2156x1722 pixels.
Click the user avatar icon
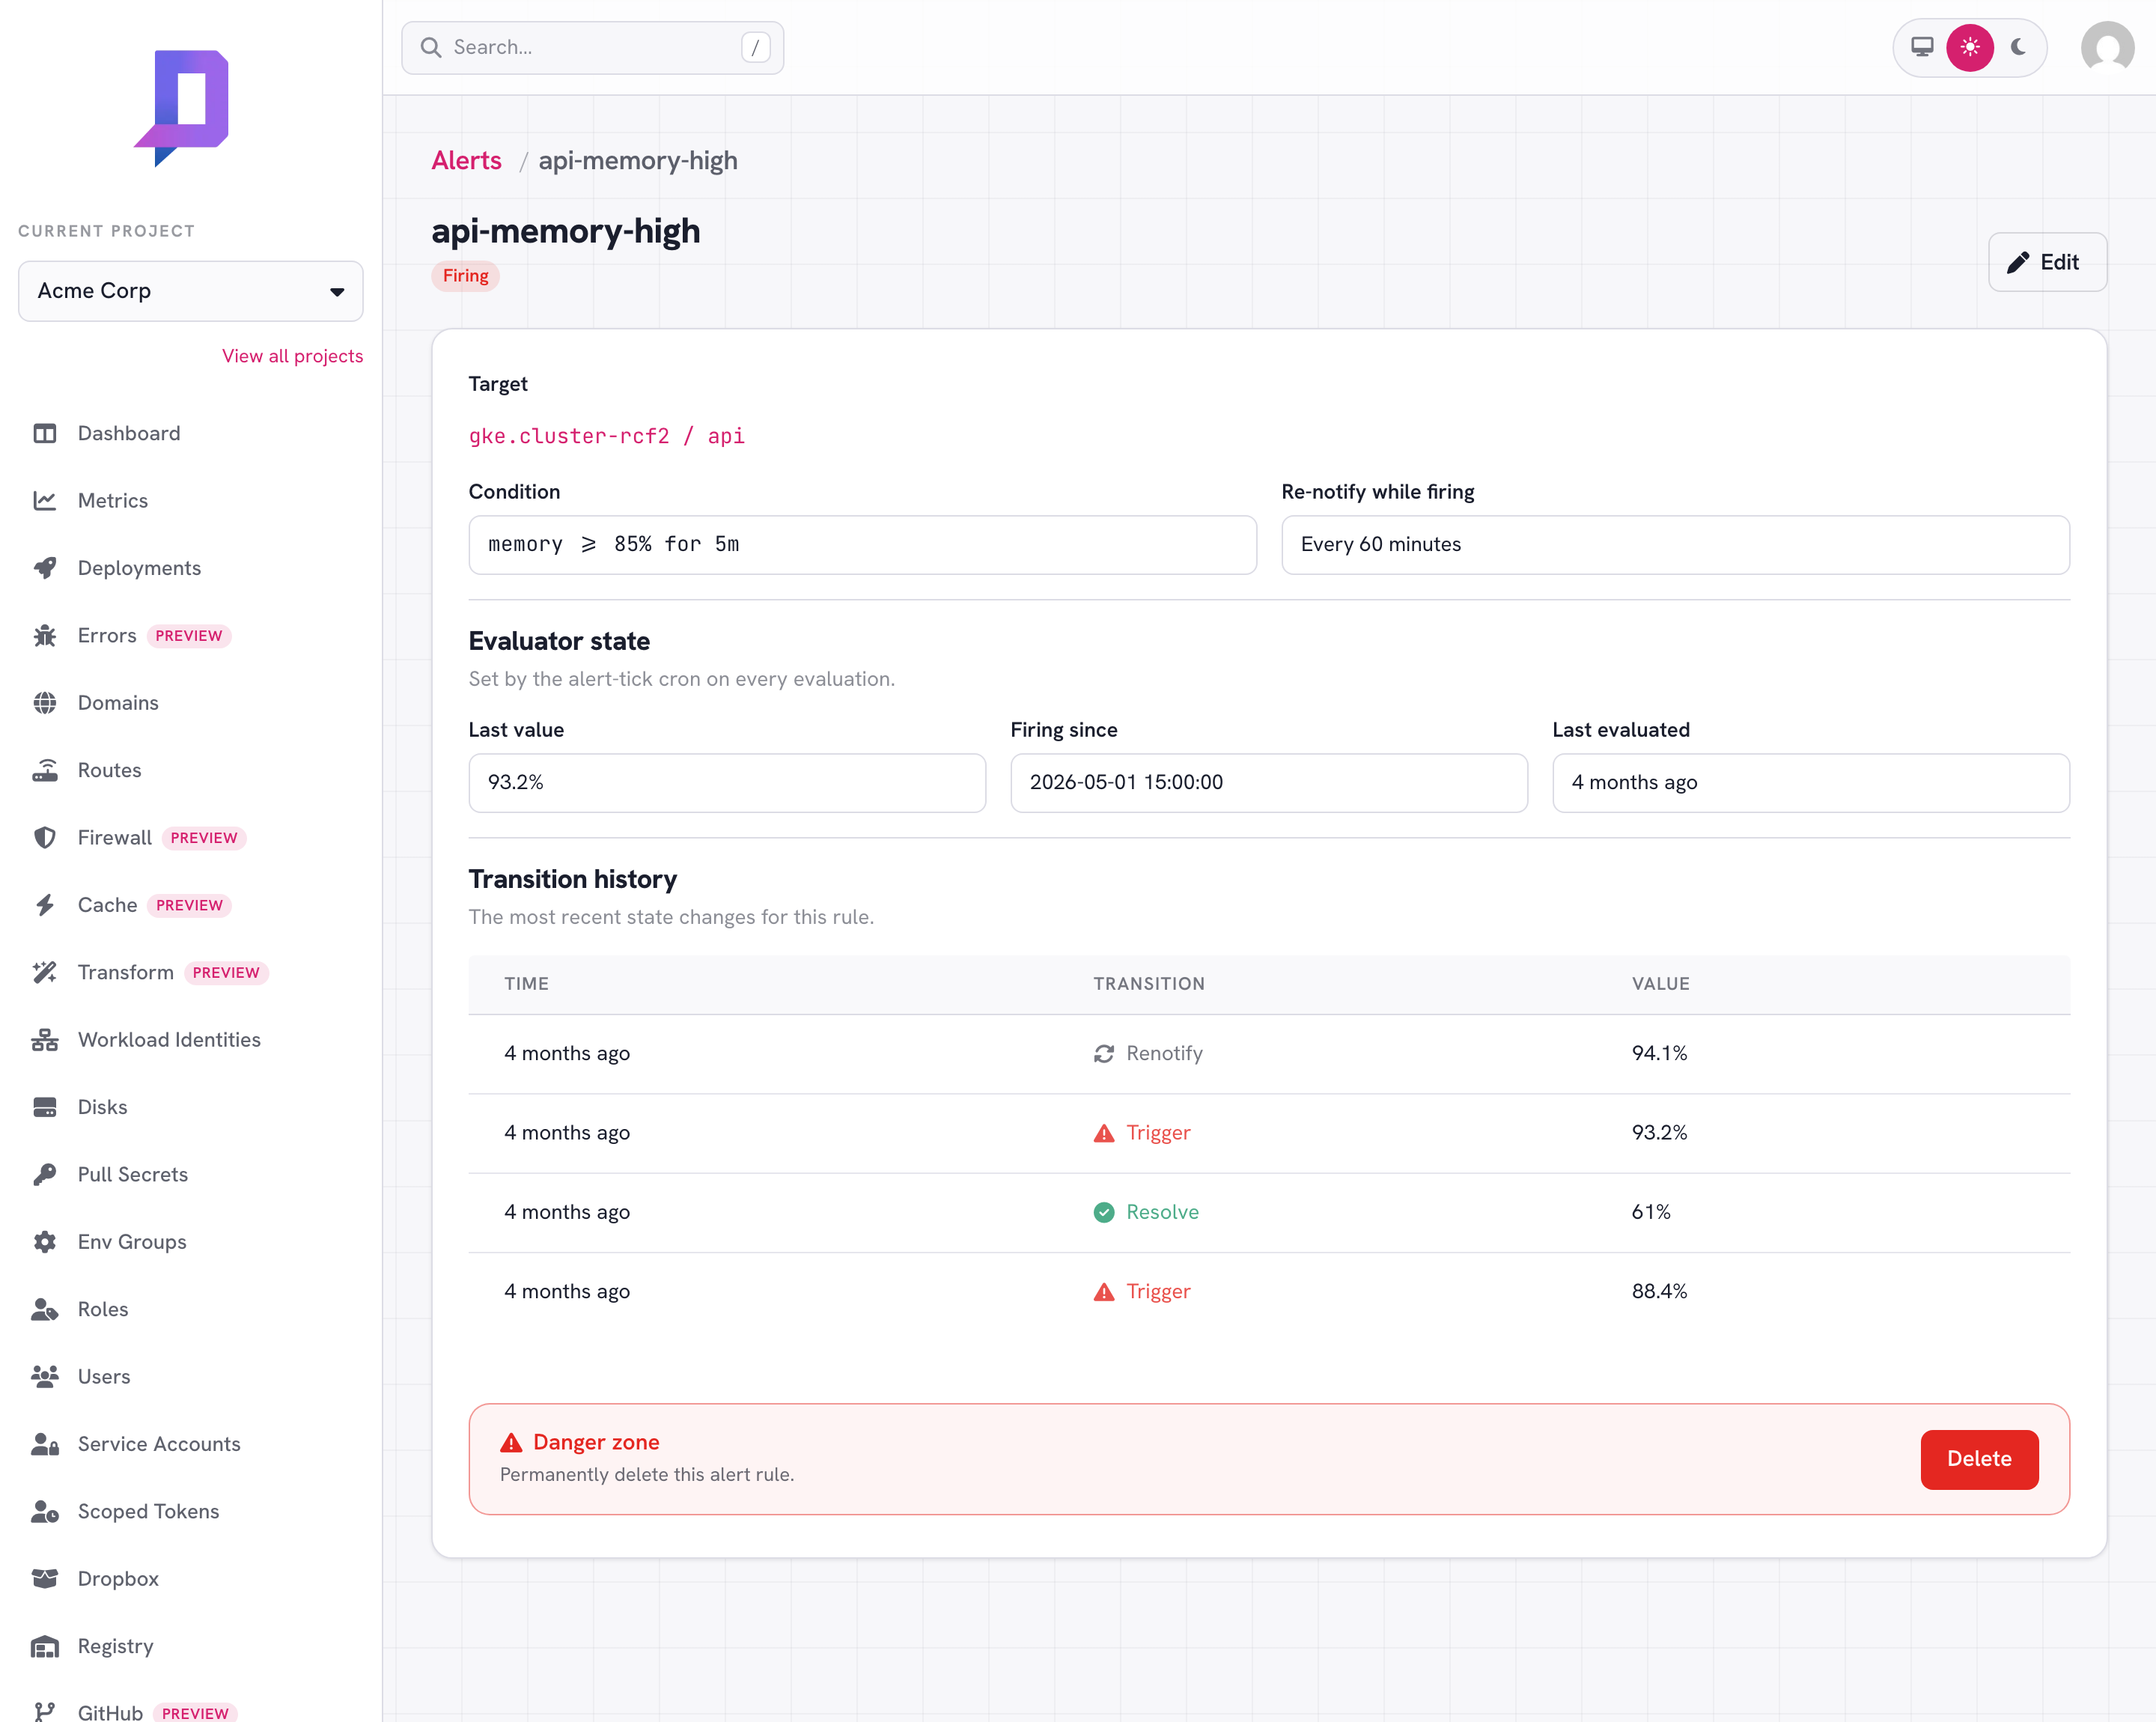coord(2107,47)
